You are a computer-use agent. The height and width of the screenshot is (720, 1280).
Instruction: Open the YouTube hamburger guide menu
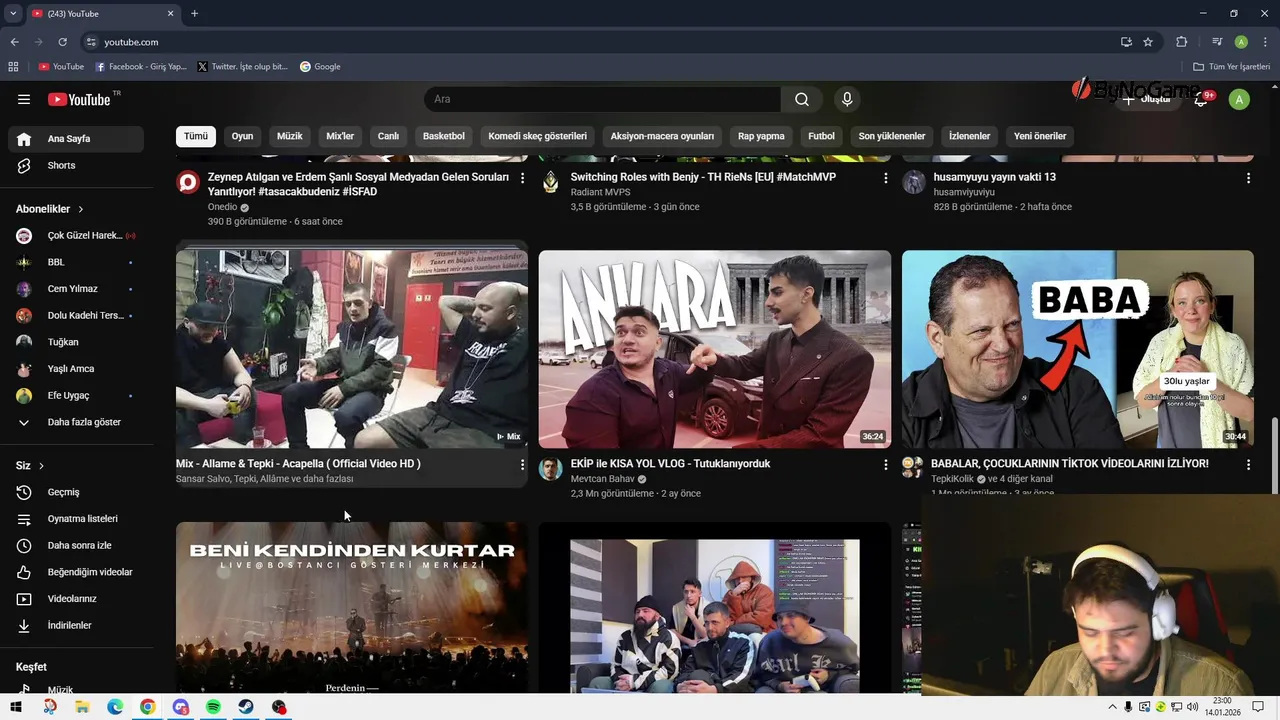(24, 99)
